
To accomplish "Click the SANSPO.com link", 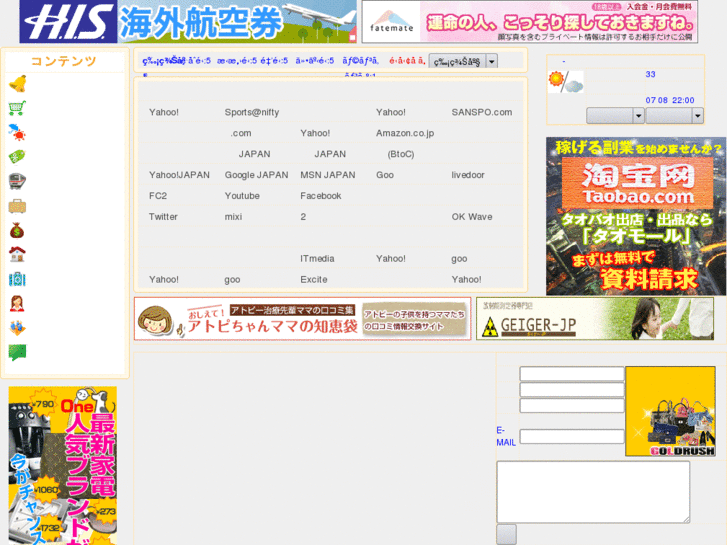I will [482, 112].
